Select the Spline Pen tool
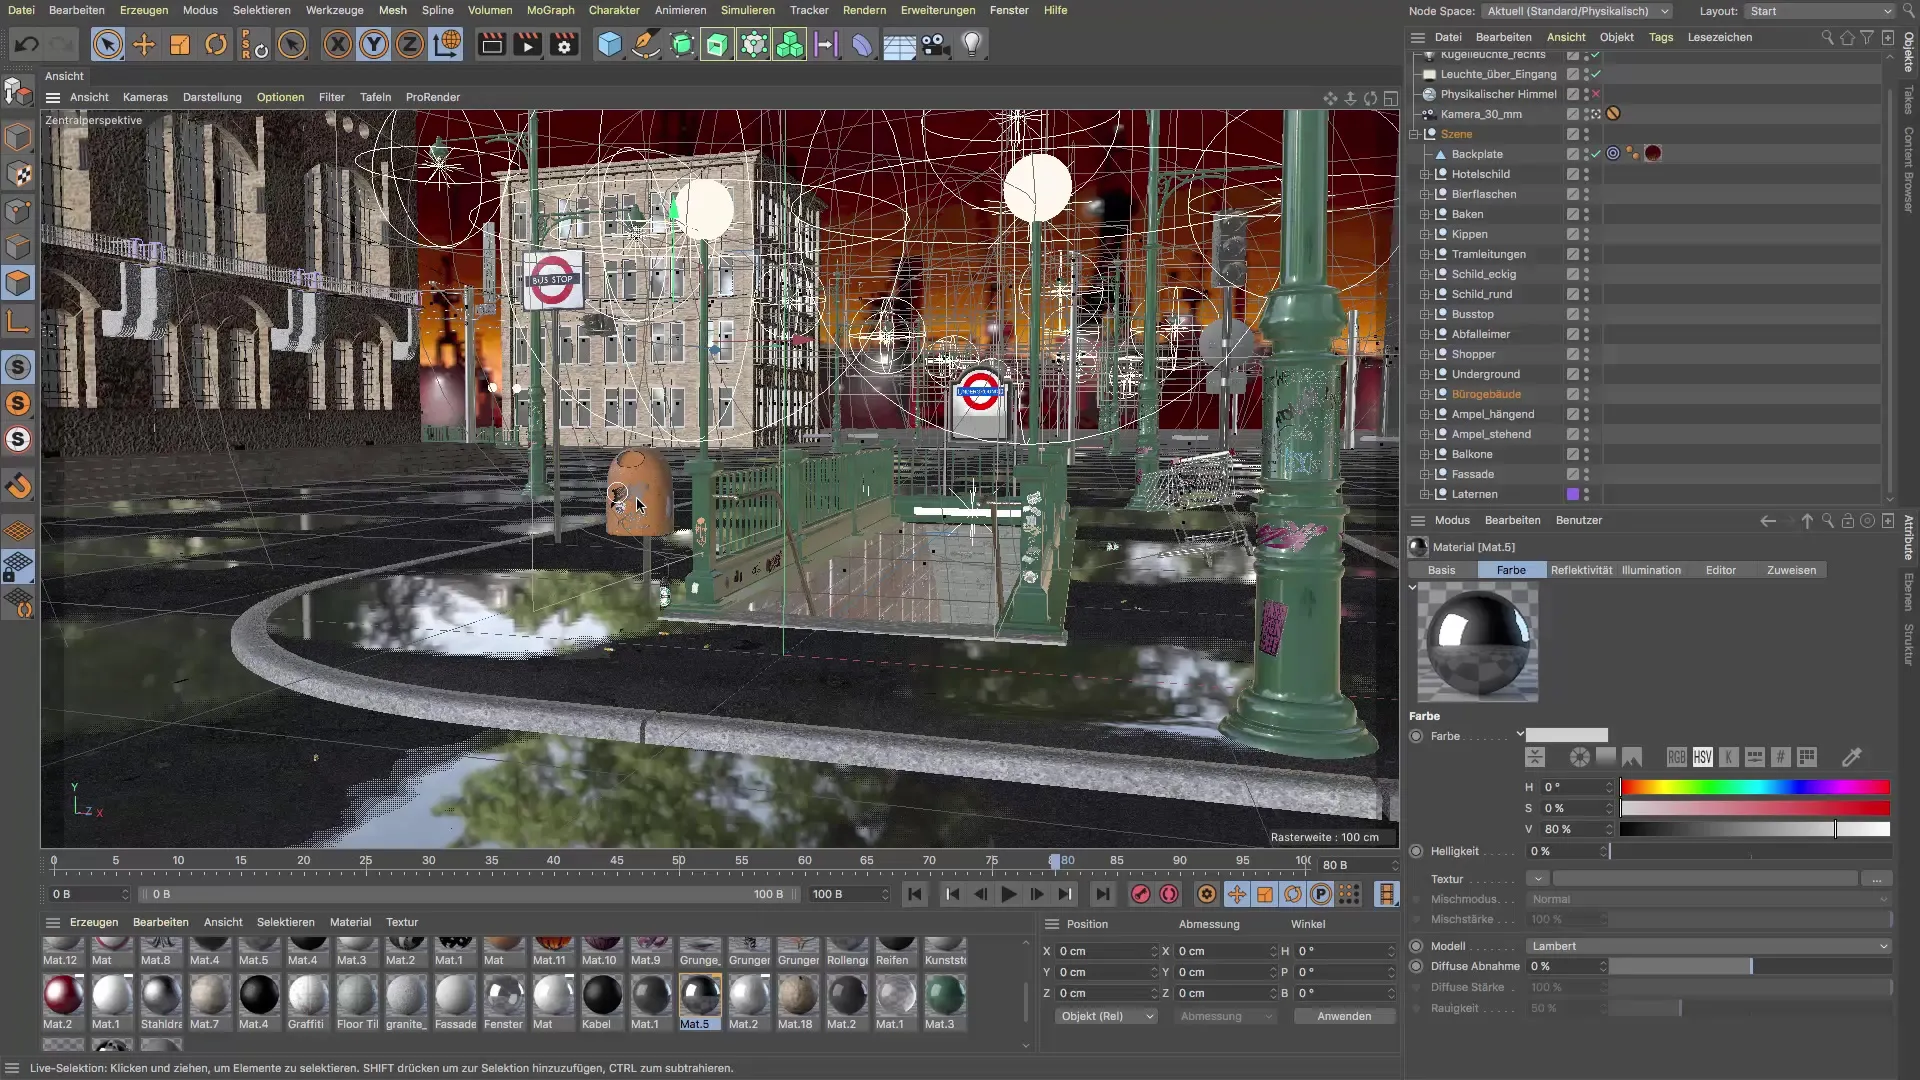 646,45
